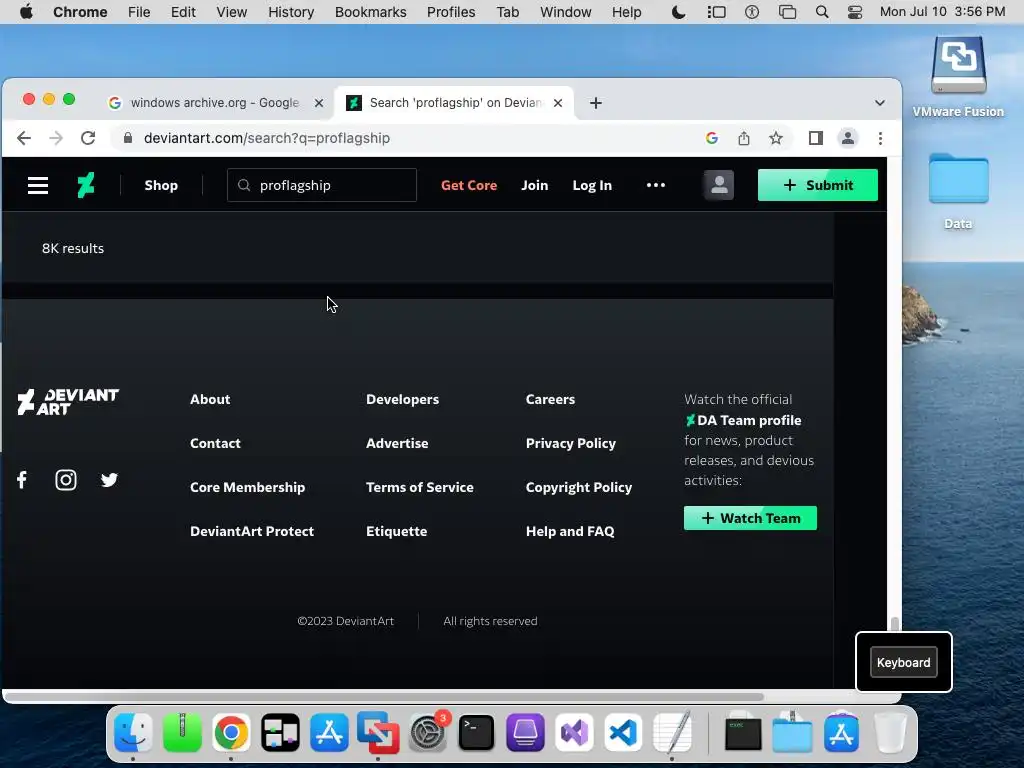The width and height of the screenshot is (1024, 768).
Task: Open the Developers footer link
Action: (x=402, y=399)
